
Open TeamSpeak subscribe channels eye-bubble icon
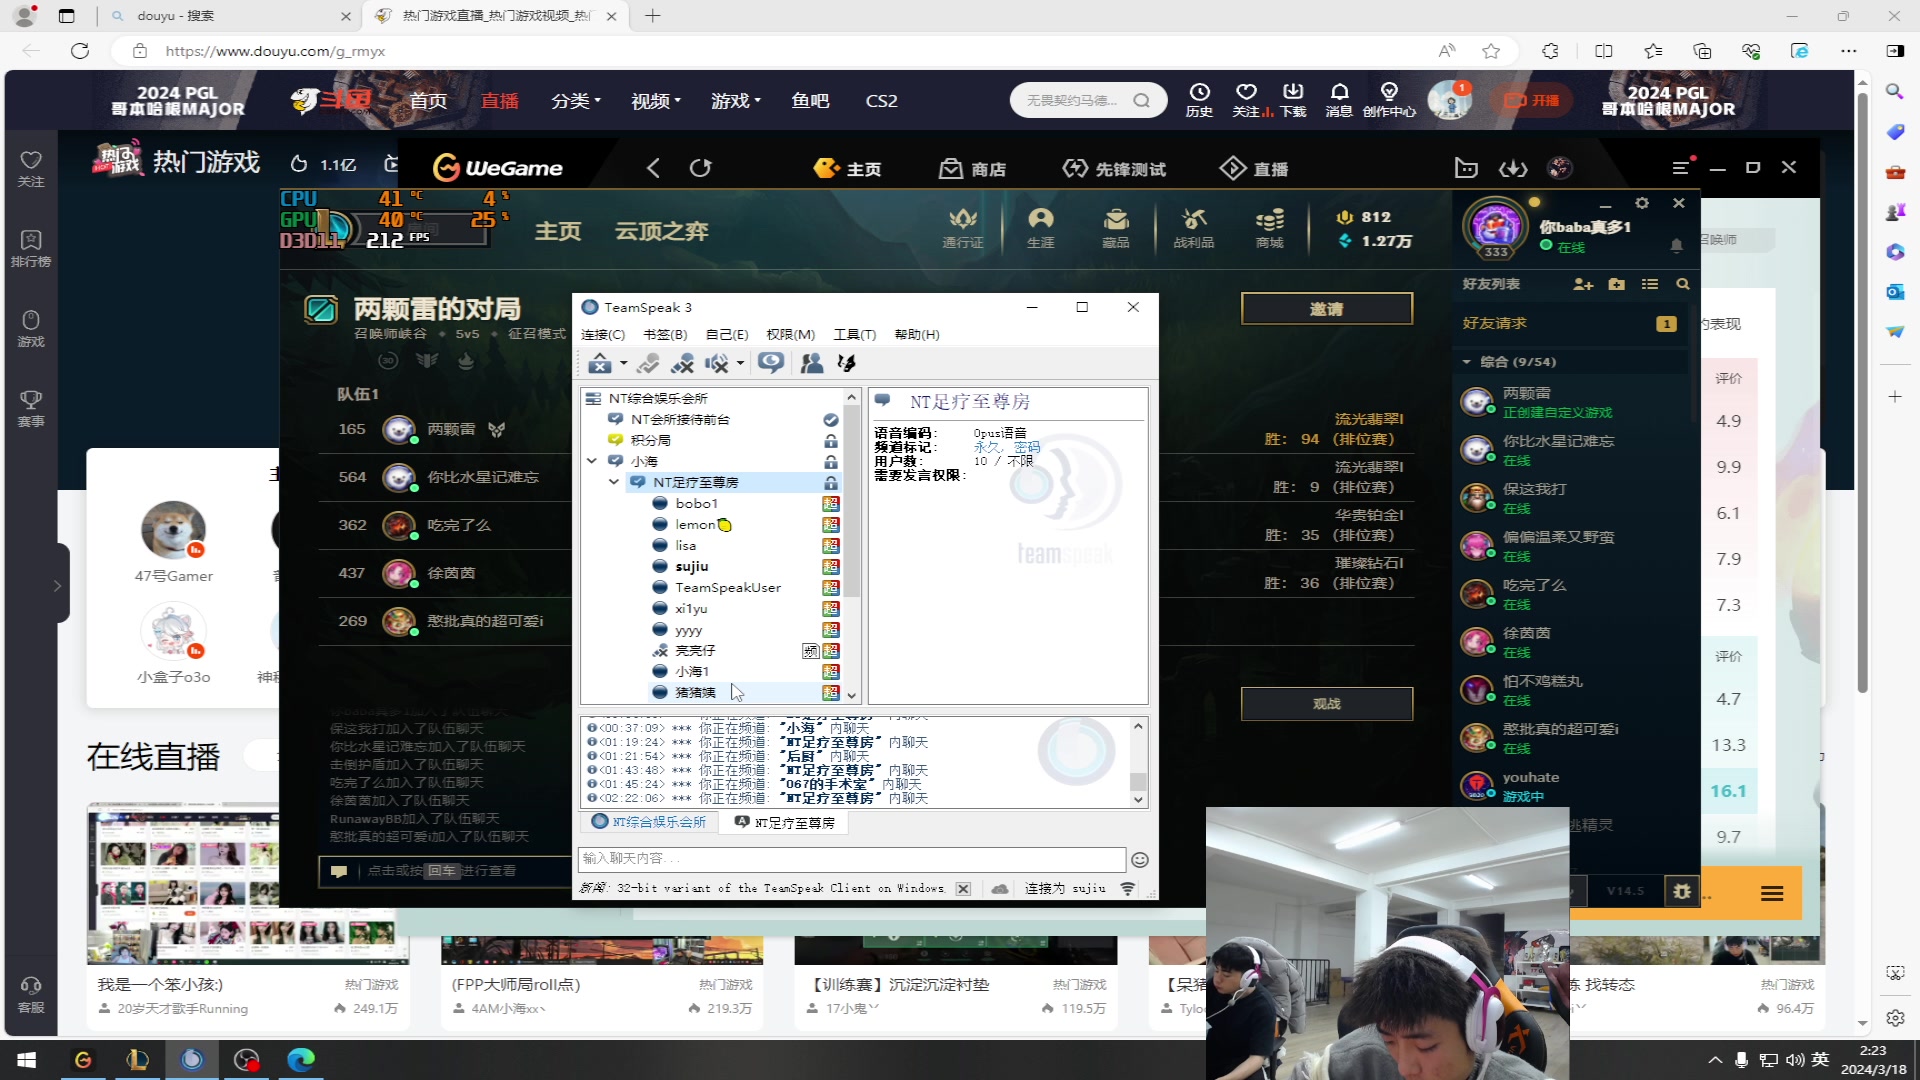tap(771, 363)
